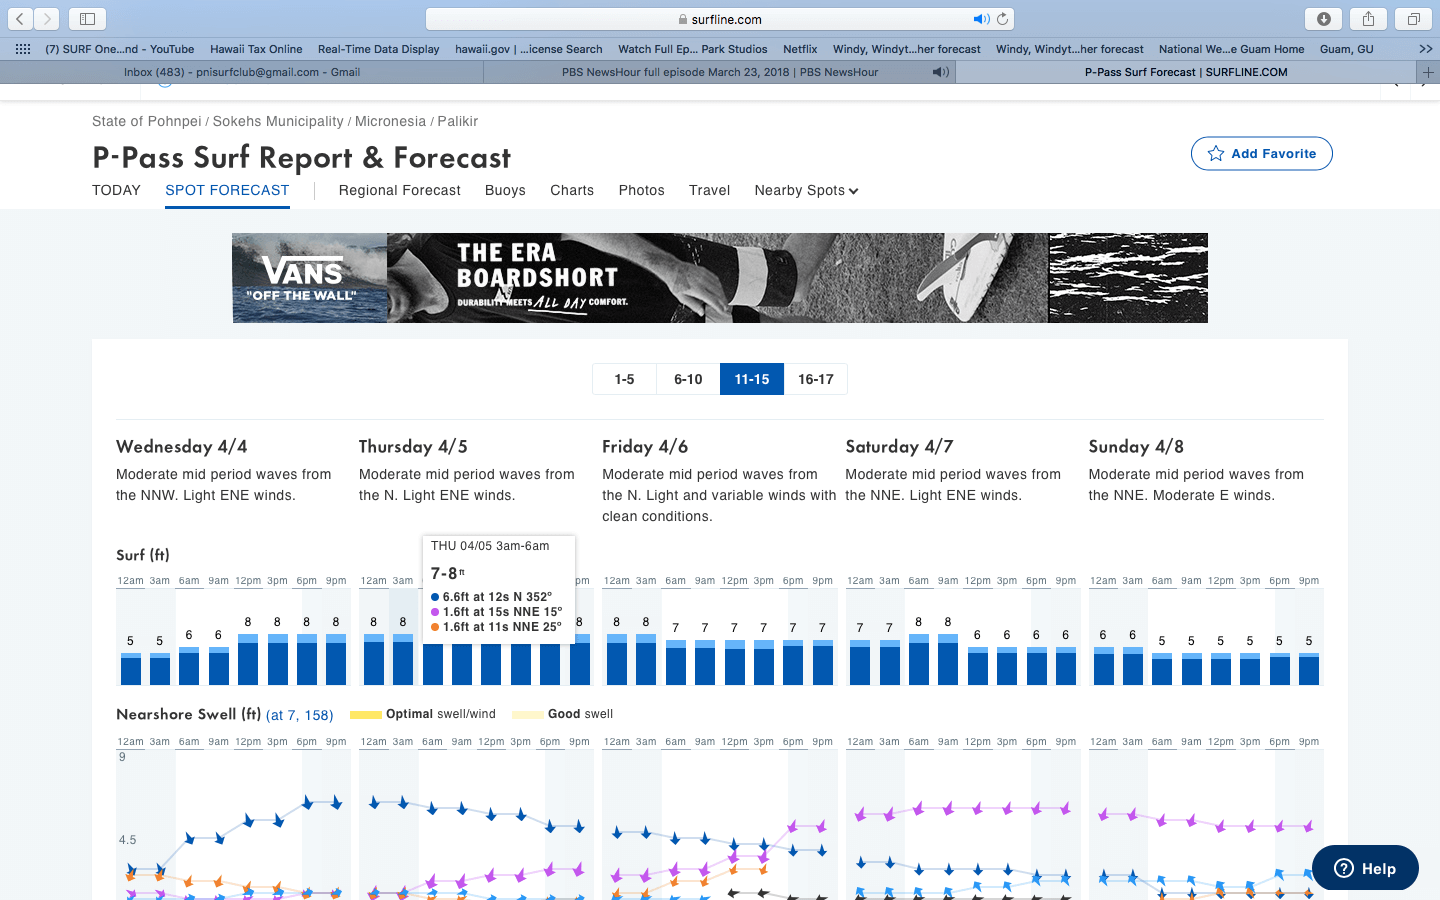This screenshot has height=900, width=1440.
Task: Select days 11-15 forecast range
Action: pyautogui.click(x=752, y=379)
